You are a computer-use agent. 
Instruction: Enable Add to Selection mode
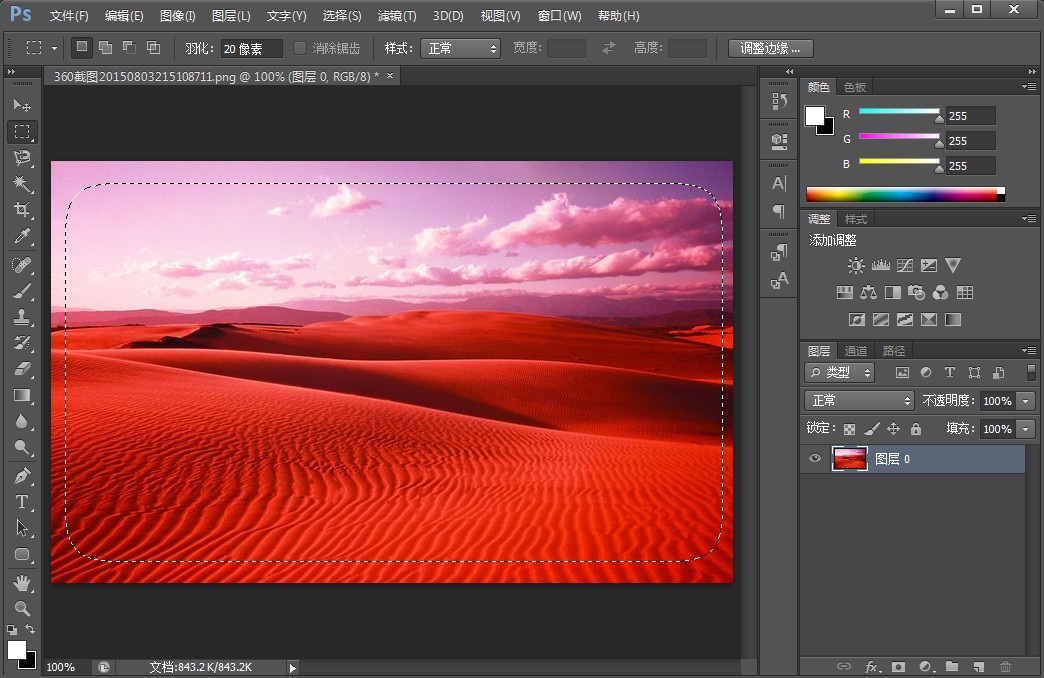(x=105, y=47)
